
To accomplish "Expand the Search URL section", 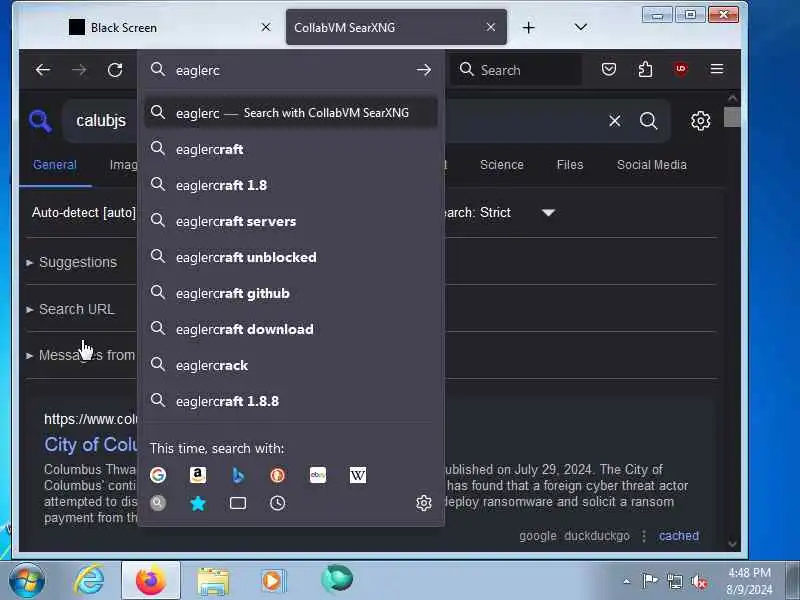I will pyautogui.click(x=70, y=309).
